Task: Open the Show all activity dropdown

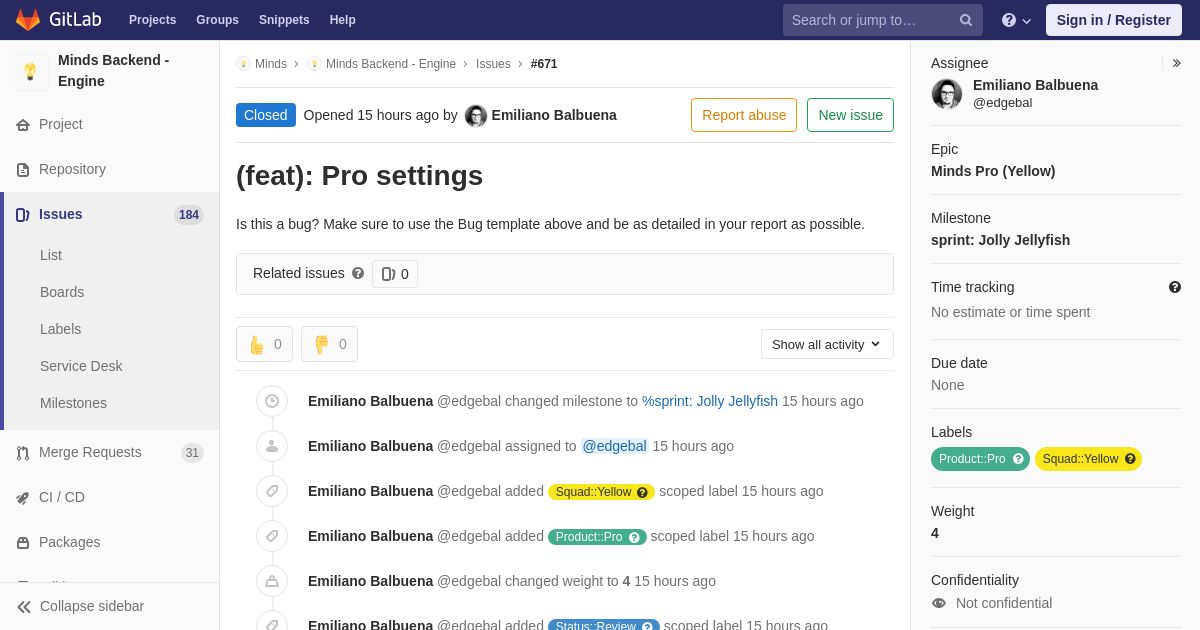Action: tap(827, 344)
